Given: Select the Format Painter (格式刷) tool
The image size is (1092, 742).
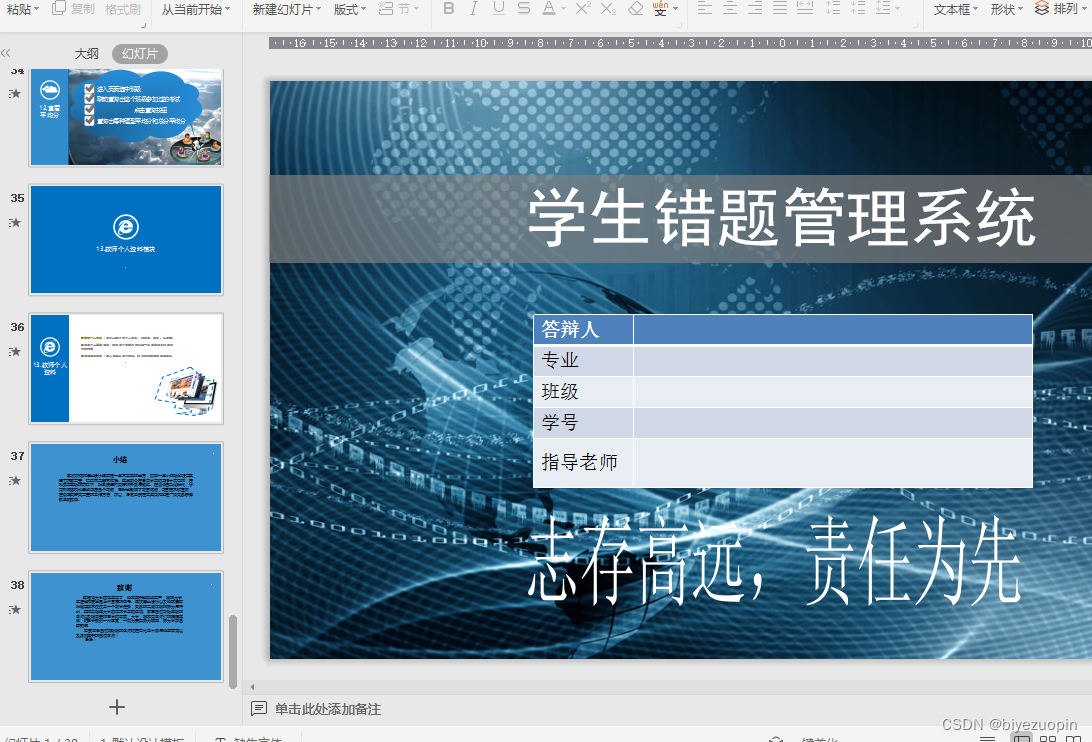Looking at the screenshot, I should [122, 10].
